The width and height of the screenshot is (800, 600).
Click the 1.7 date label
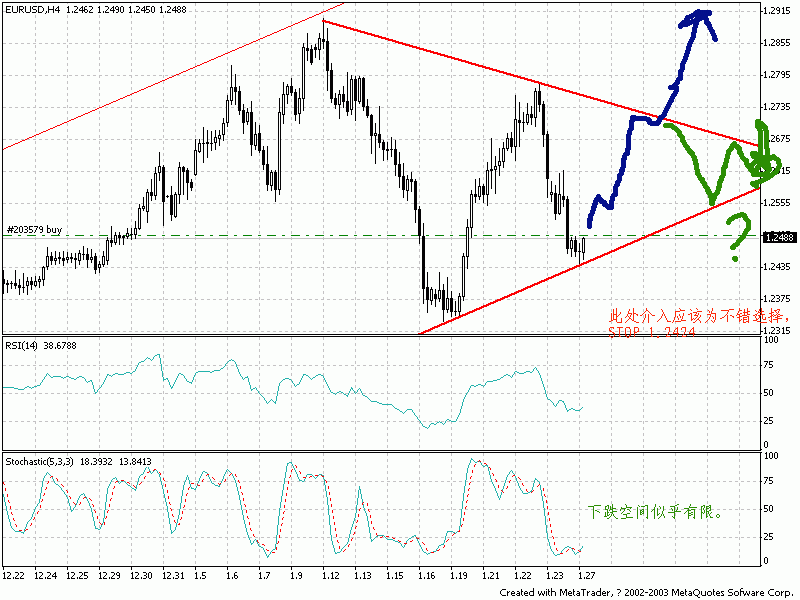pyautogui.click(x=264, y=576)
